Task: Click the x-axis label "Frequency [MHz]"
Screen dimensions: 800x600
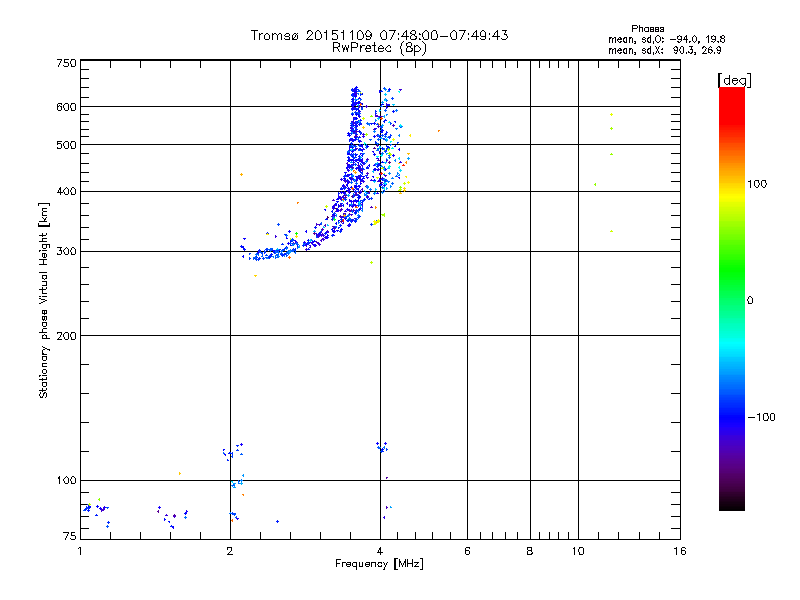Action: pos(379,564)
